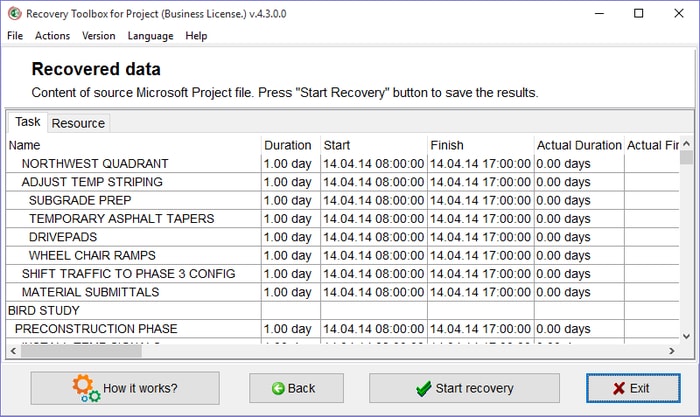Screen dimensions: 700x417
Task: Click the Actual Fin column header
Action: [x=652, y=145]
